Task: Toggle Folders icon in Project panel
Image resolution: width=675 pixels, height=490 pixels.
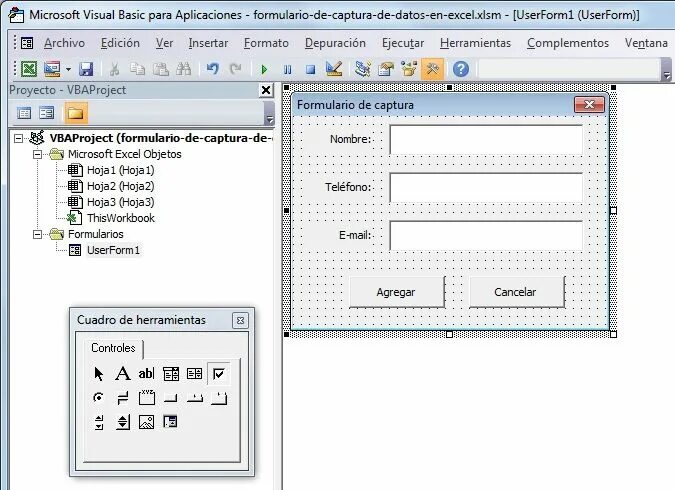Action: [x=75, y=113]
